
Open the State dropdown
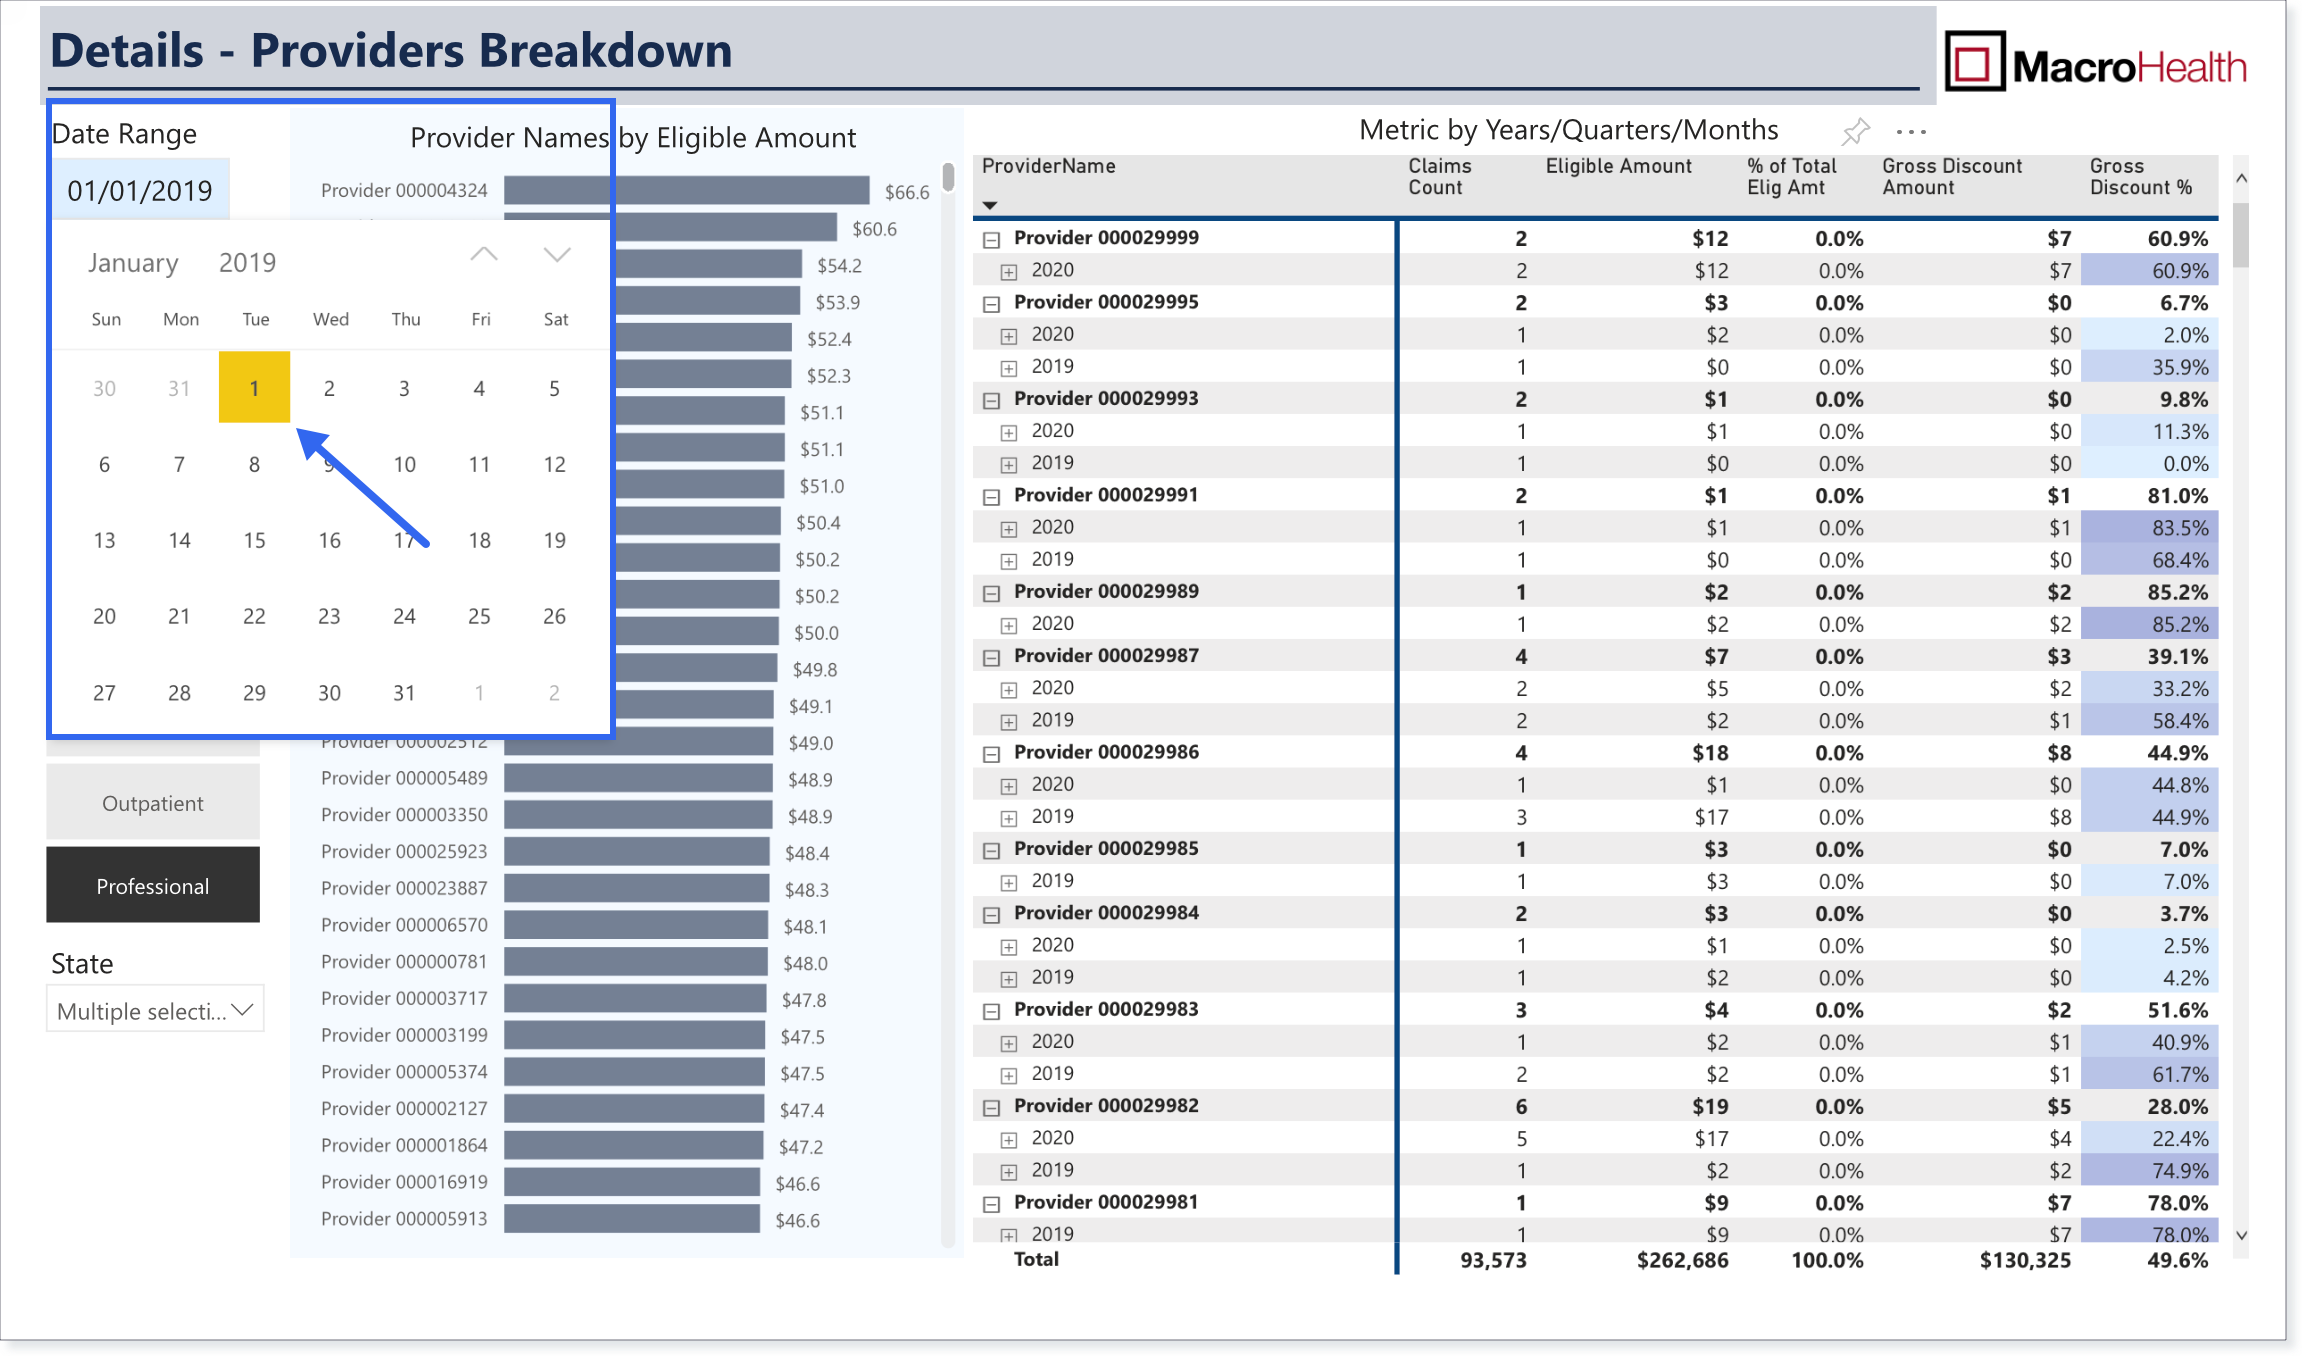coord(155,1010)
